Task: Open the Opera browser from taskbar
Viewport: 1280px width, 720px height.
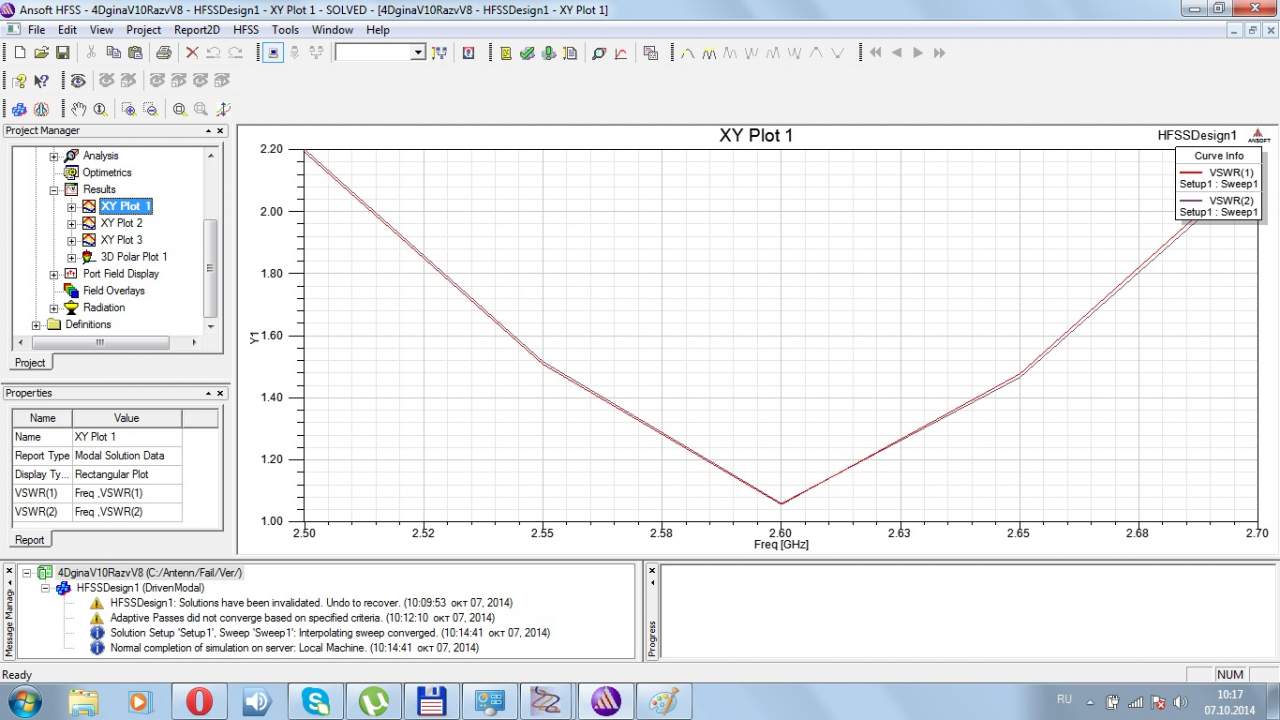Action: point(199,701)
